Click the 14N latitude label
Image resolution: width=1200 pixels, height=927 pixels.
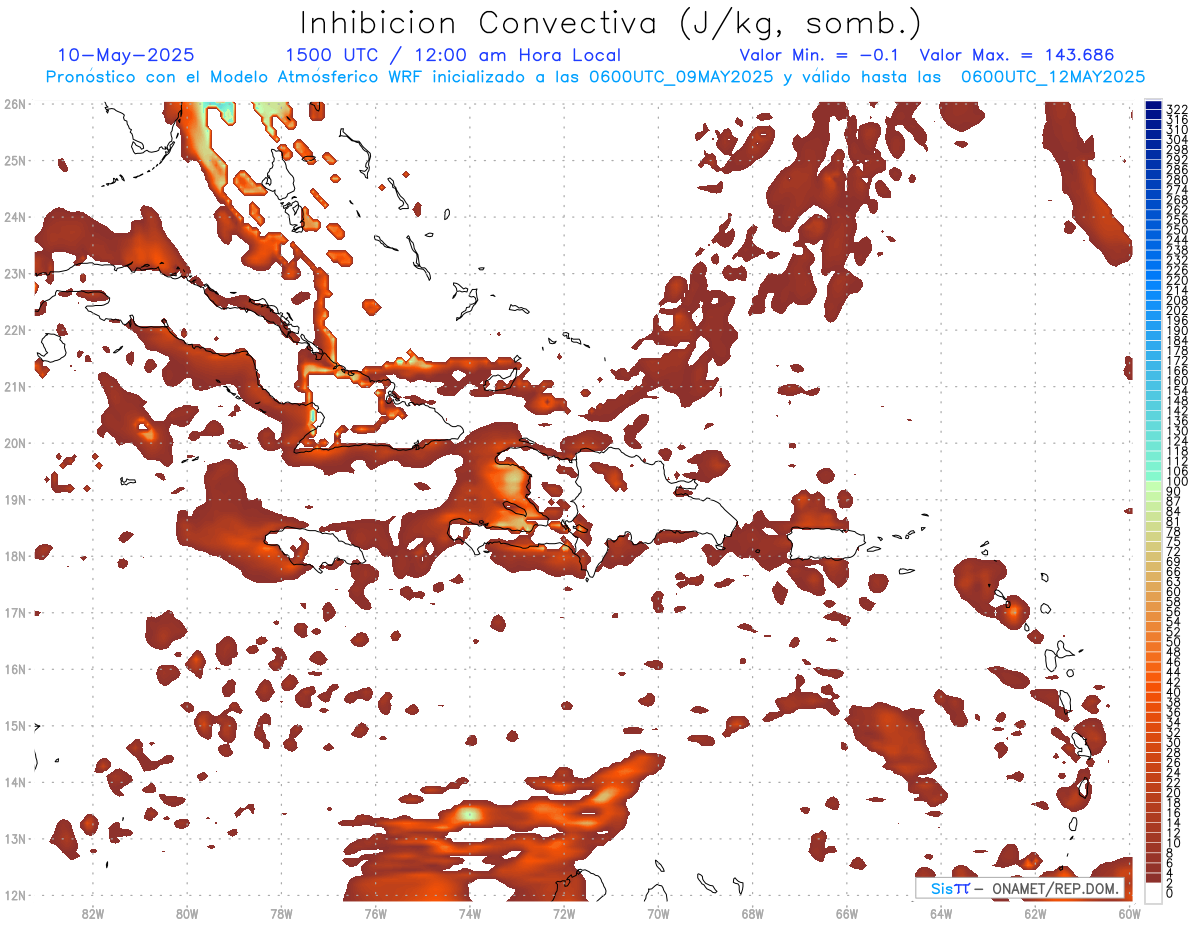coord(15,782)
